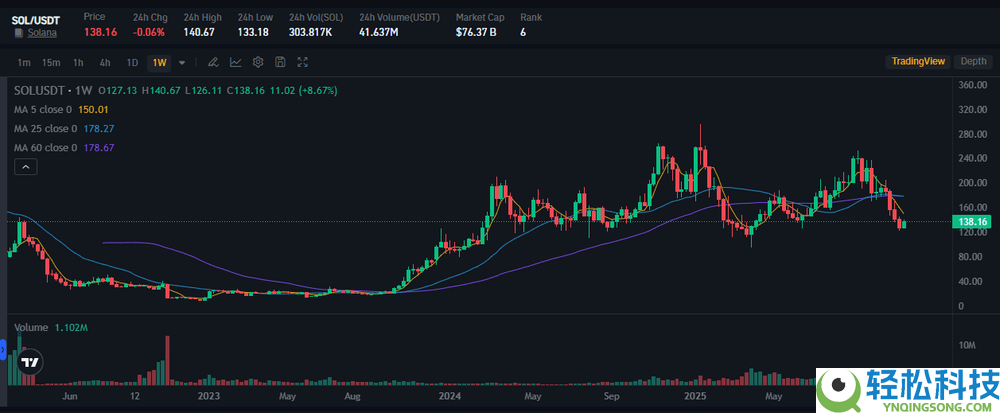
Task: Select the 1m timeframe
Action: [x=24, y=62]
